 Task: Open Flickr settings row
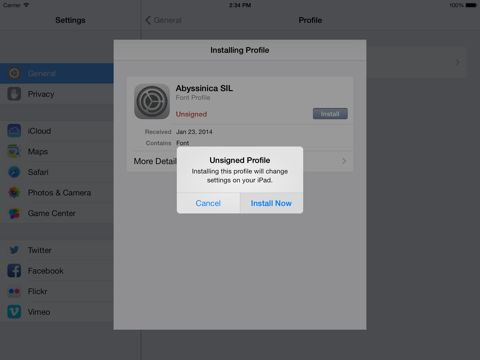57,291
